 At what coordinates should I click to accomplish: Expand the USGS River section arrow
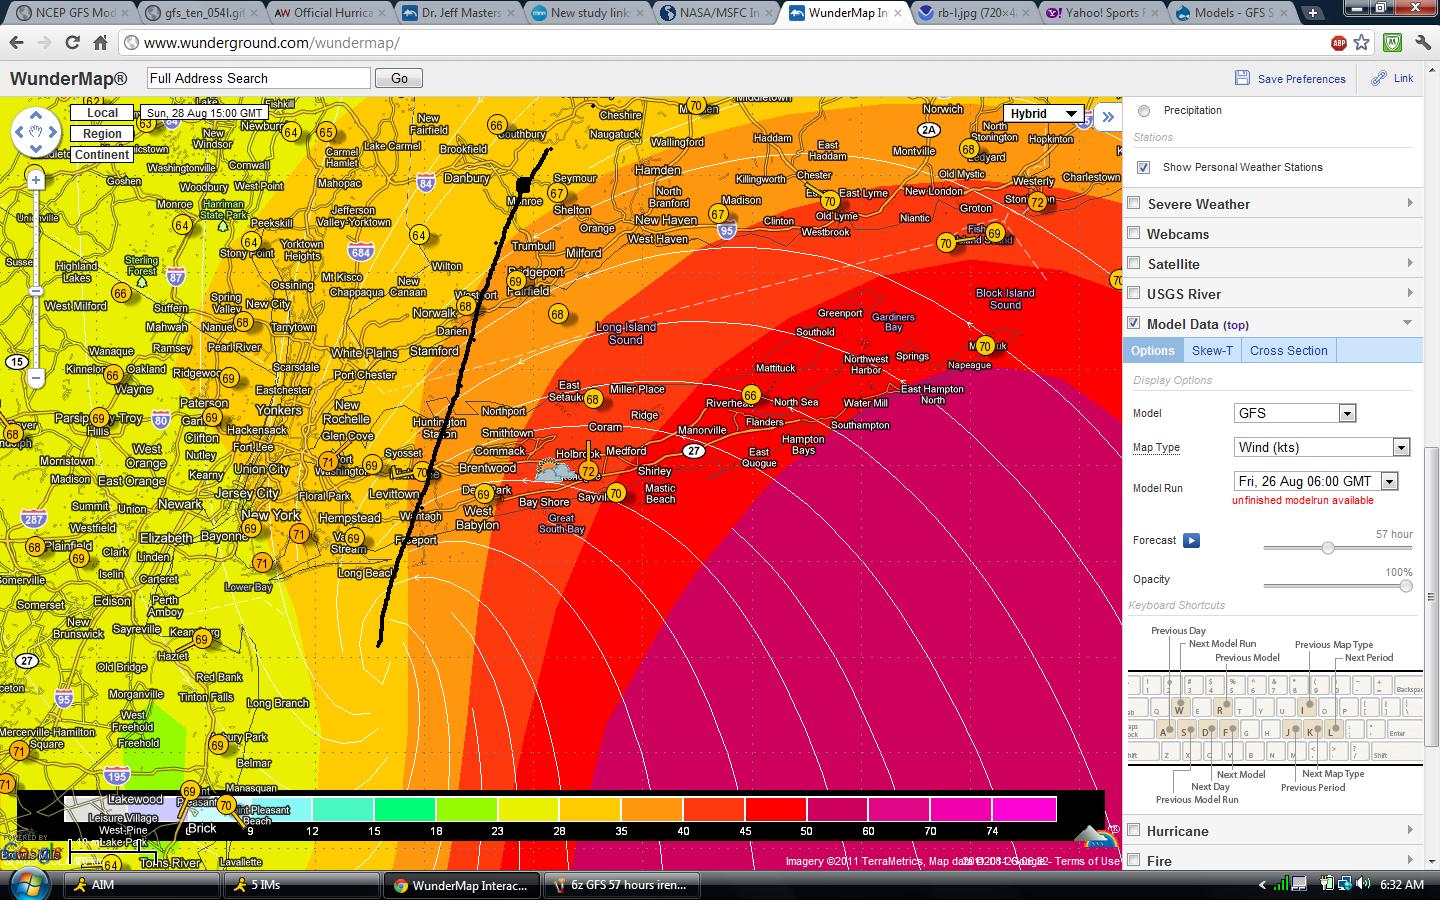click(1410, 293)
